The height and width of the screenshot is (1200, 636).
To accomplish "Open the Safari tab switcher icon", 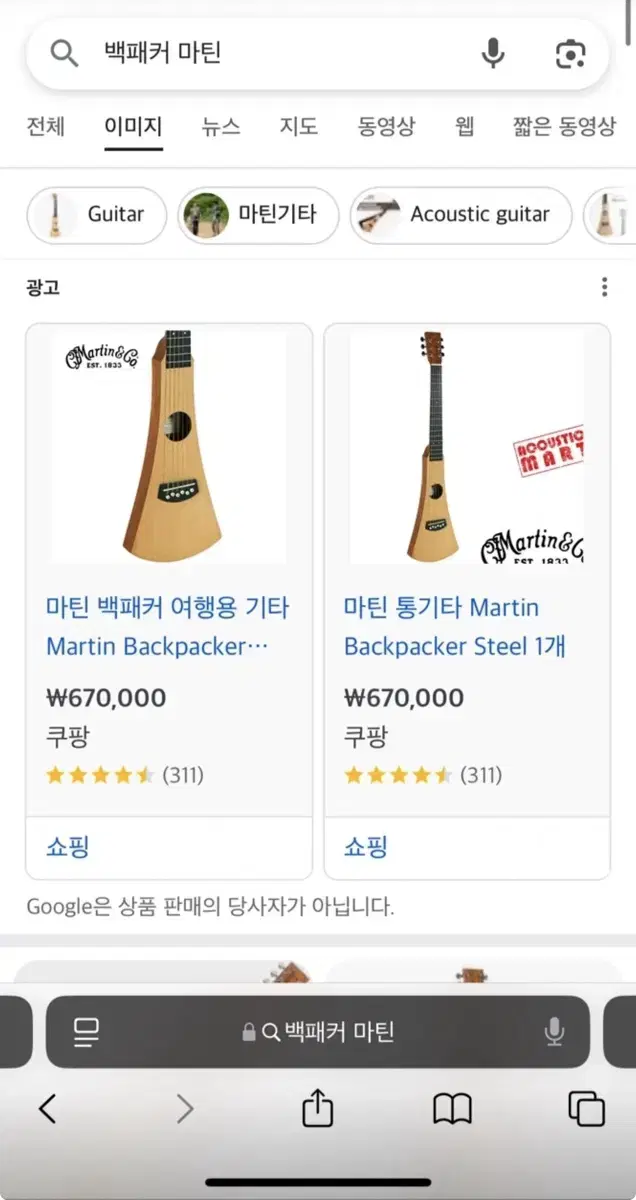I will (586, 1109).
